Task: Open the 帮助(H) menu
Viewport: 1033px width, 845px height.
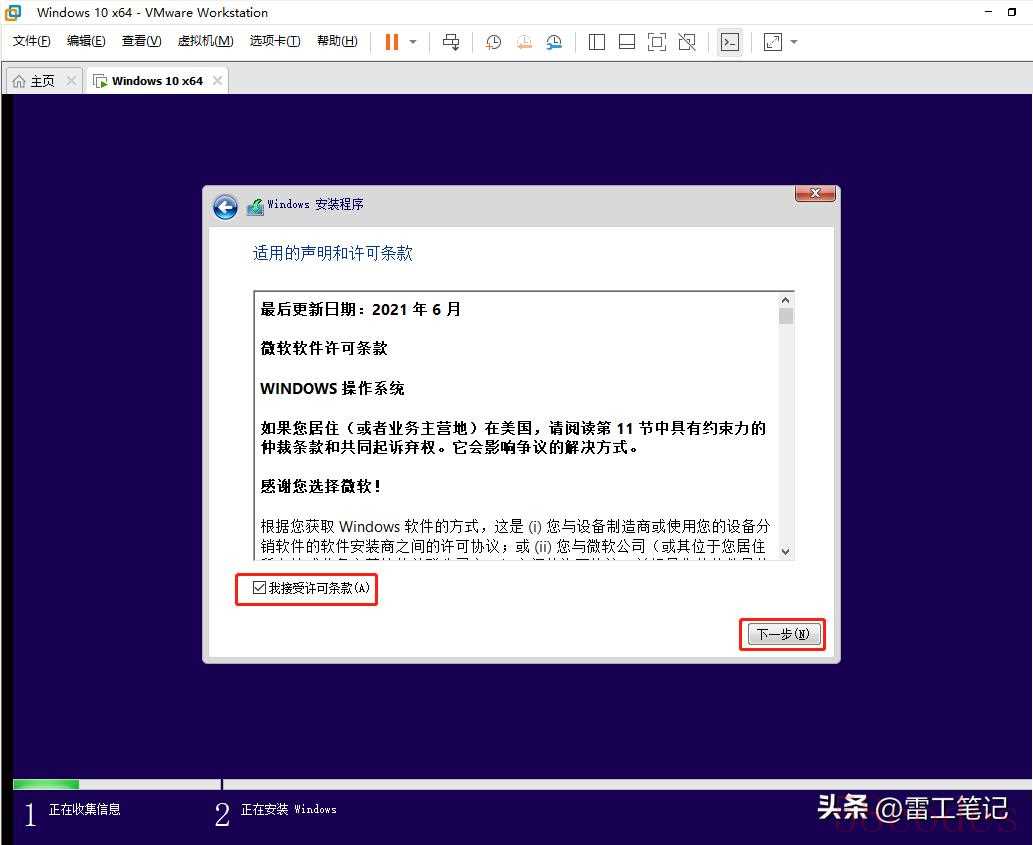Action: coord(337,41)
